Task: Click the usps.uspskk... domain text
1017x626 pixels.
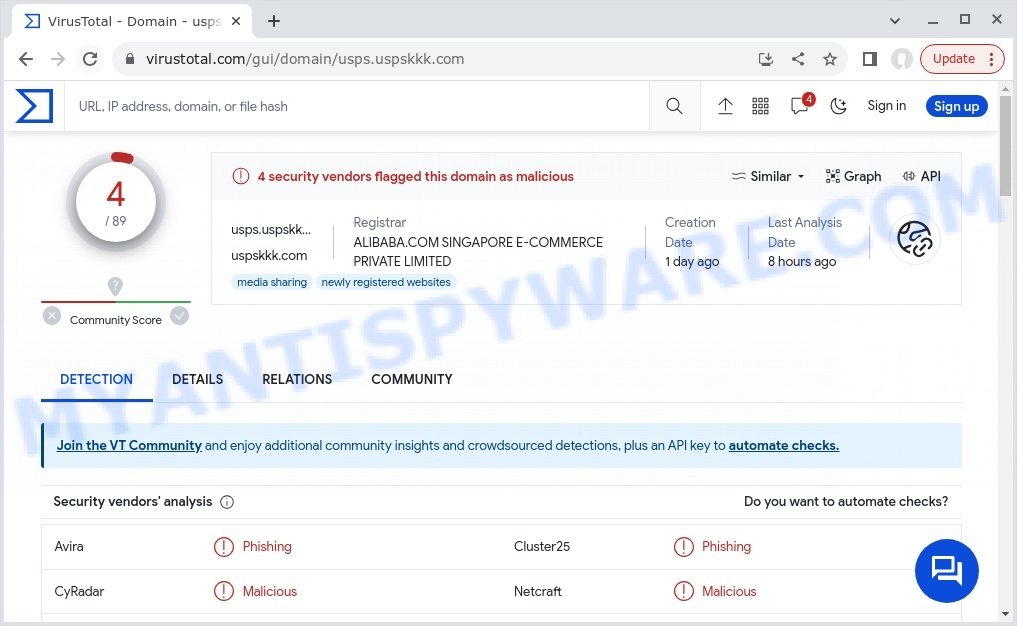Action: point(270,230)
